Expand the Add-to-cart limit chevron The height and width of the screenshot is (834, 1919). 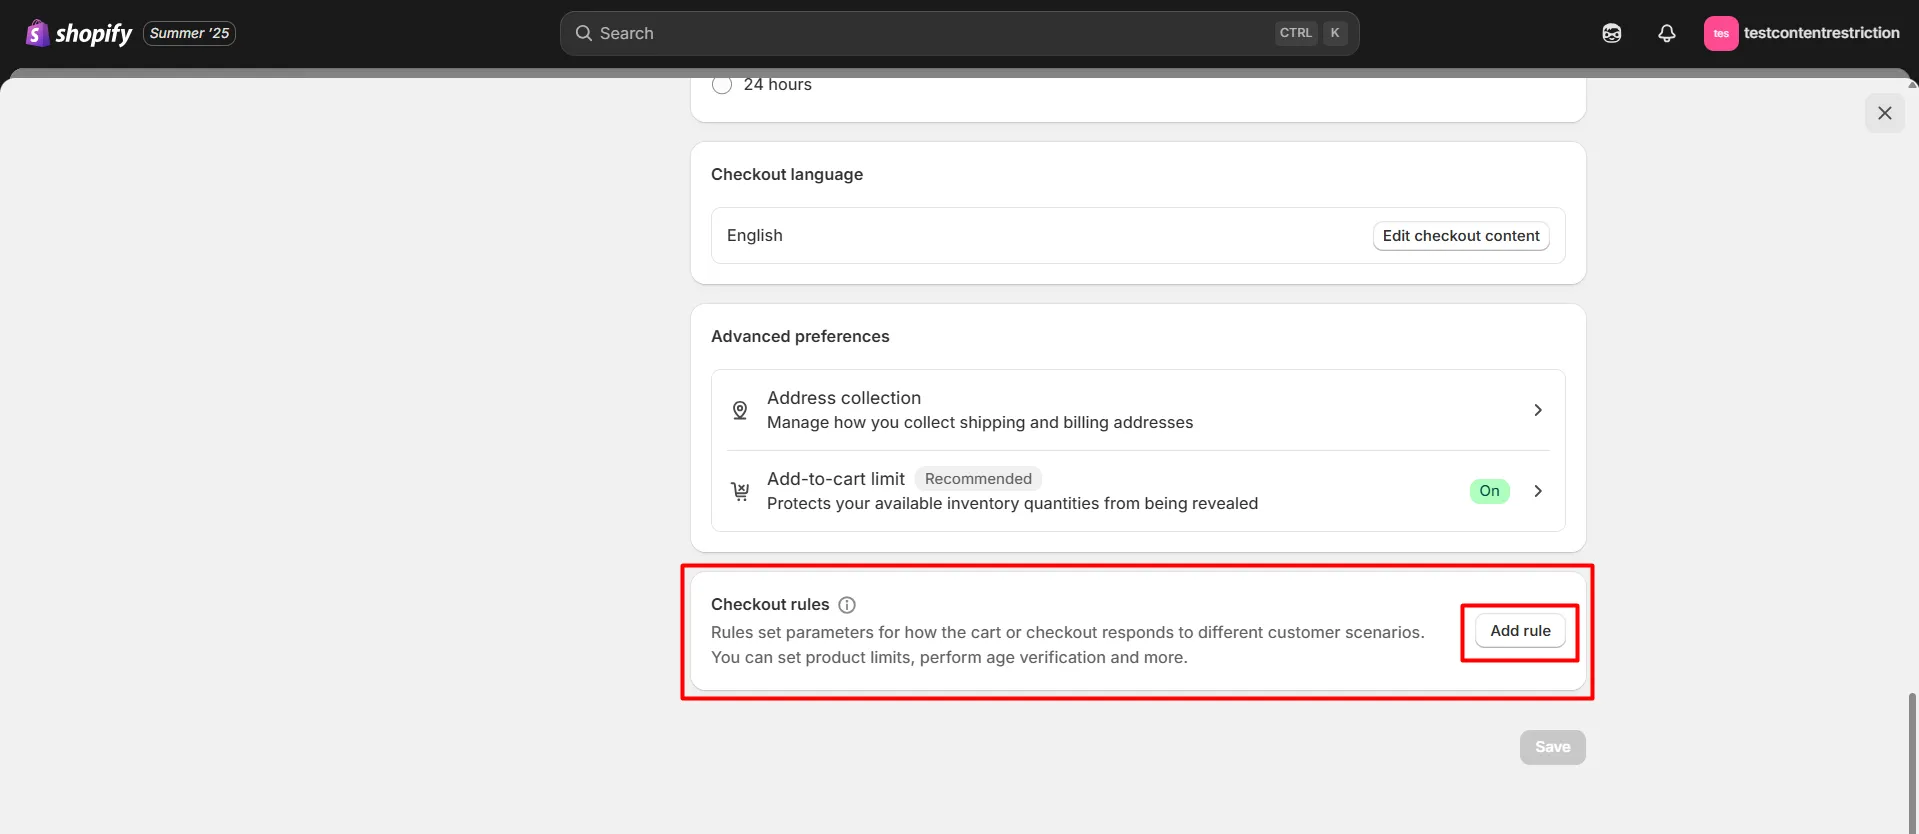1538,491
